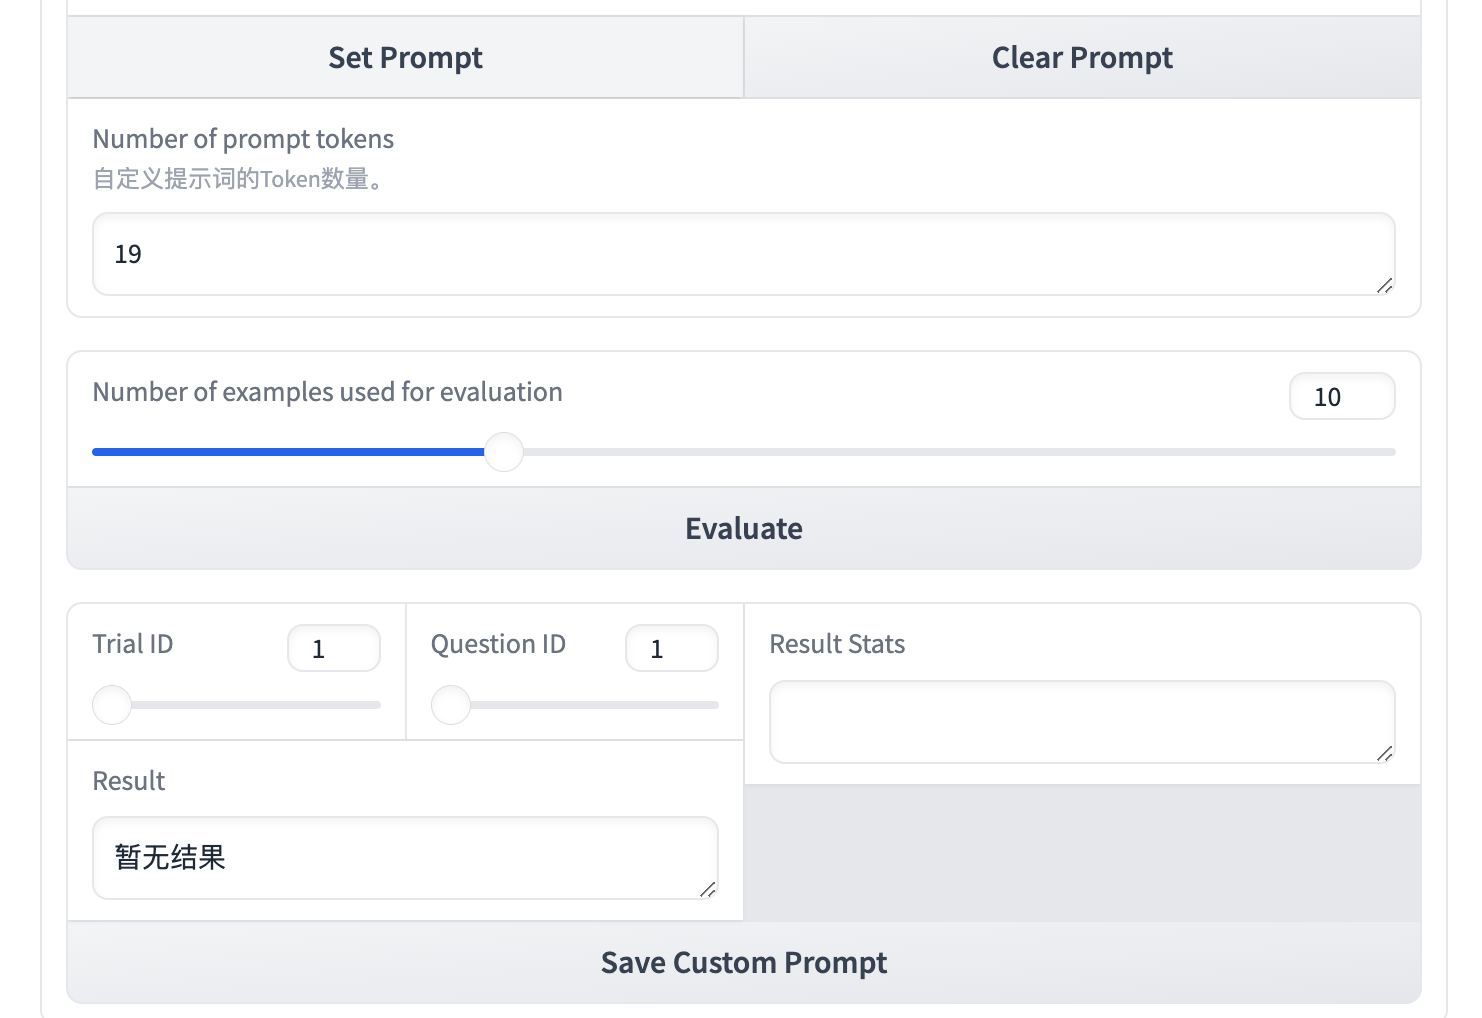
Task: Grab the Result Stats resize handle
Action: [x=1384, y=754]
